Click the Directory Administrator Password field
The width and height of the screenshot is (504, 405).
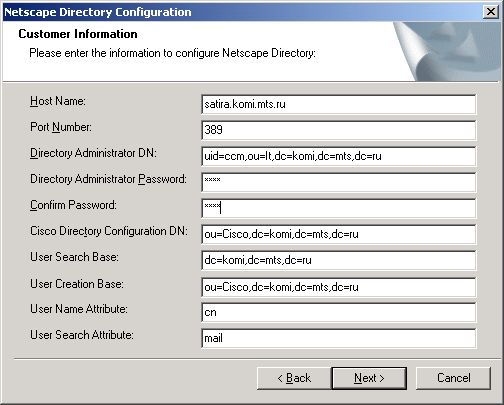[x=339, y=182]
